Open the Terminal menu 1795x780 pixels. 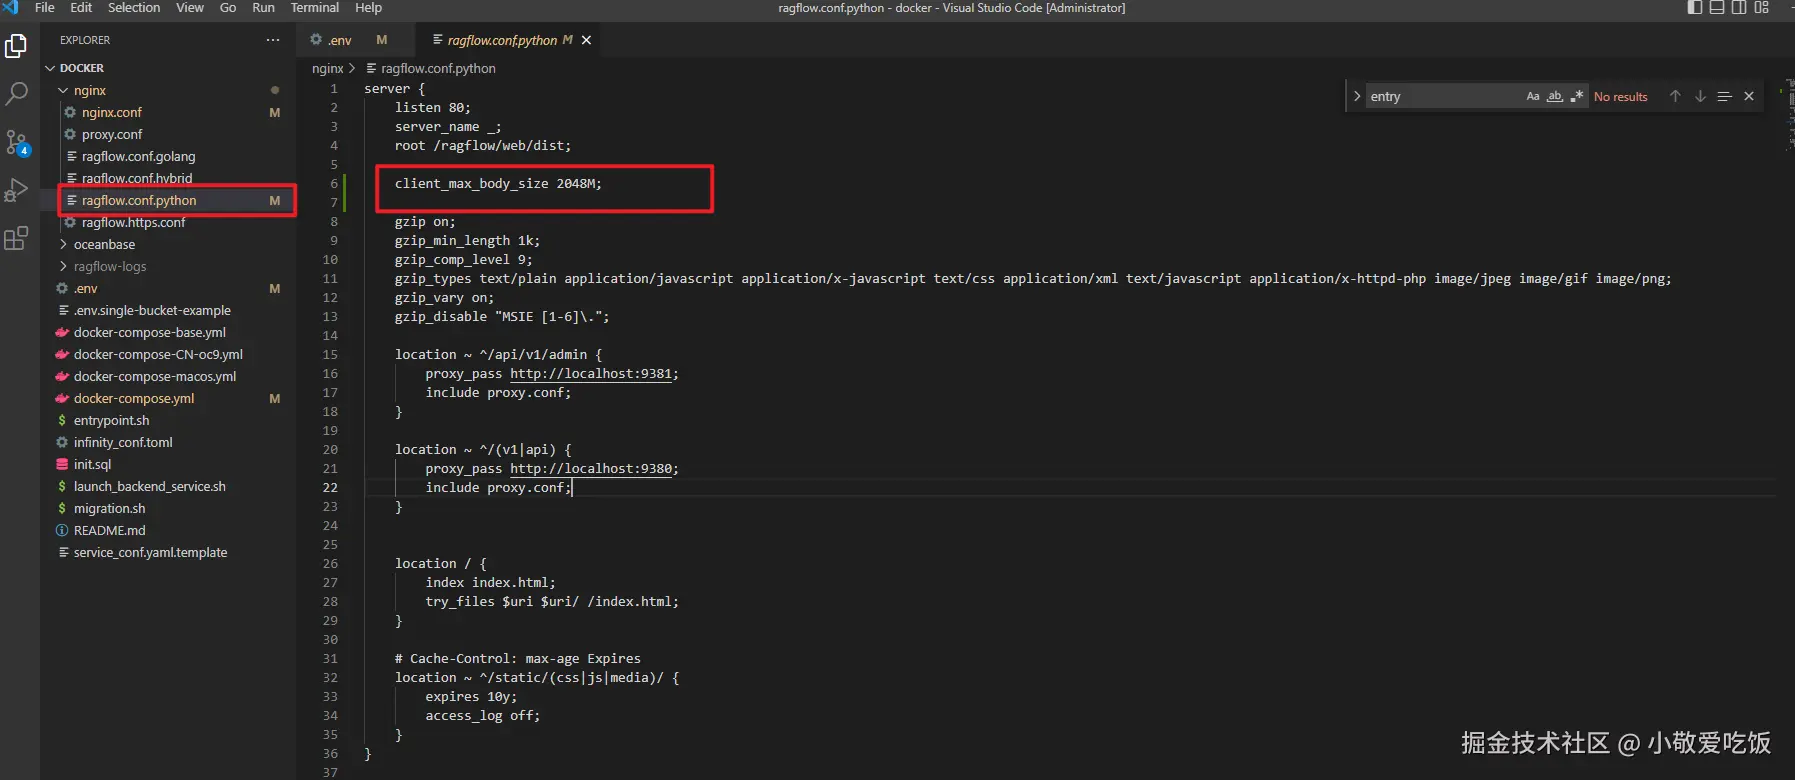point(314,8)
